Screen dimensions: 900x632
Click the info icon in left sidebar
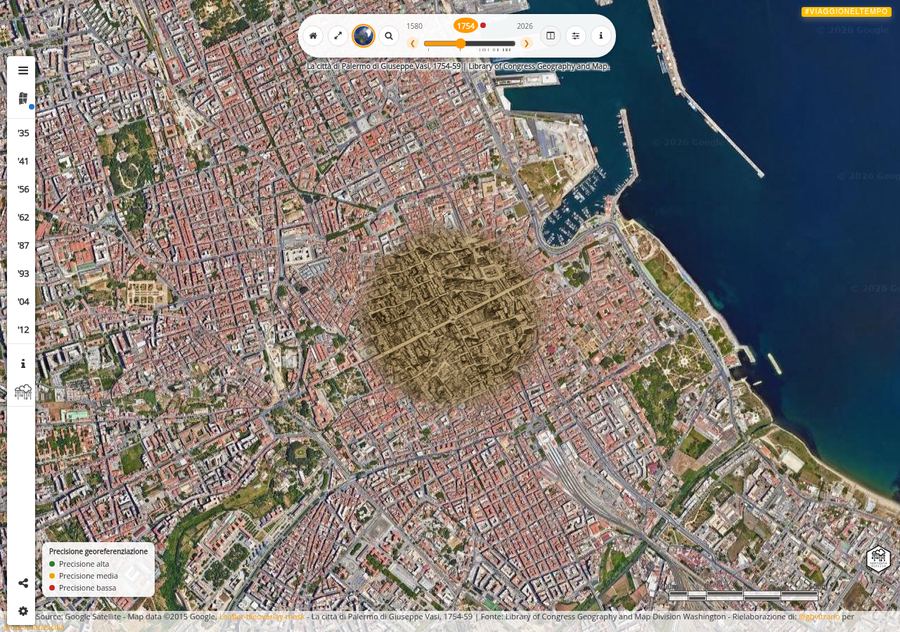tap(23, 364)
